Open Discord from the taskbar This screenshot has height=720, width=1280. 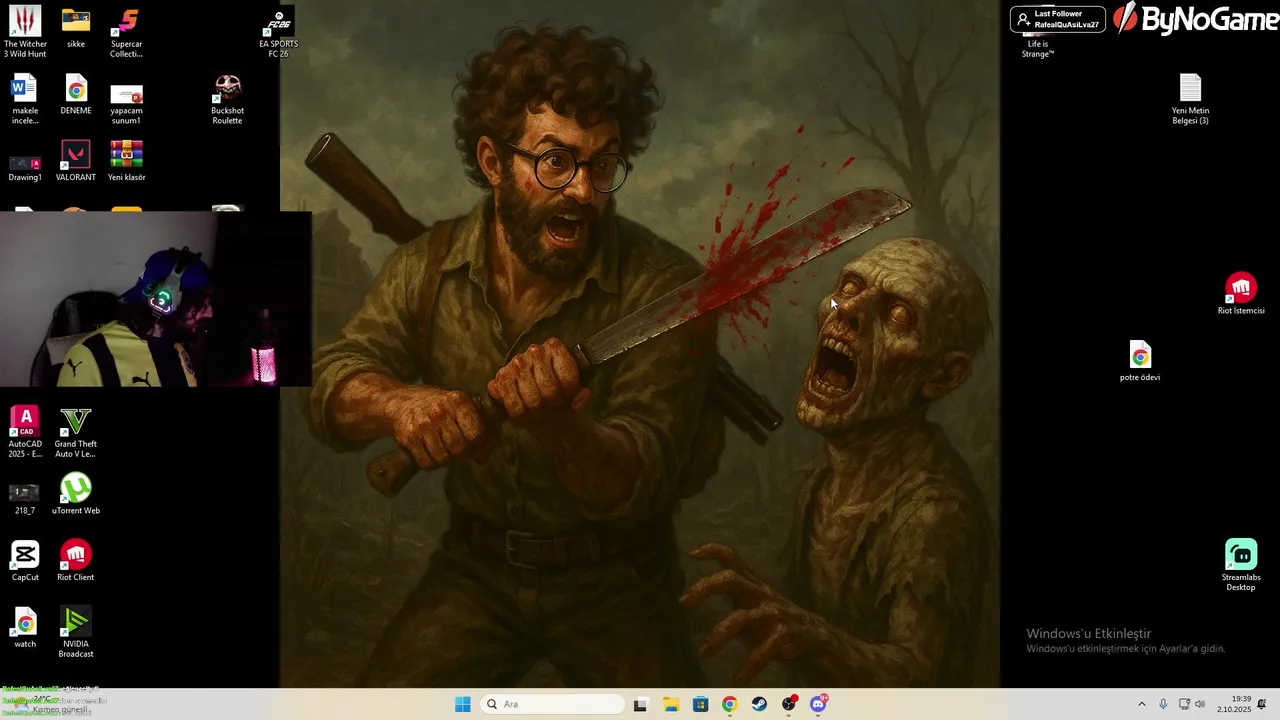(x=818, y=704)
